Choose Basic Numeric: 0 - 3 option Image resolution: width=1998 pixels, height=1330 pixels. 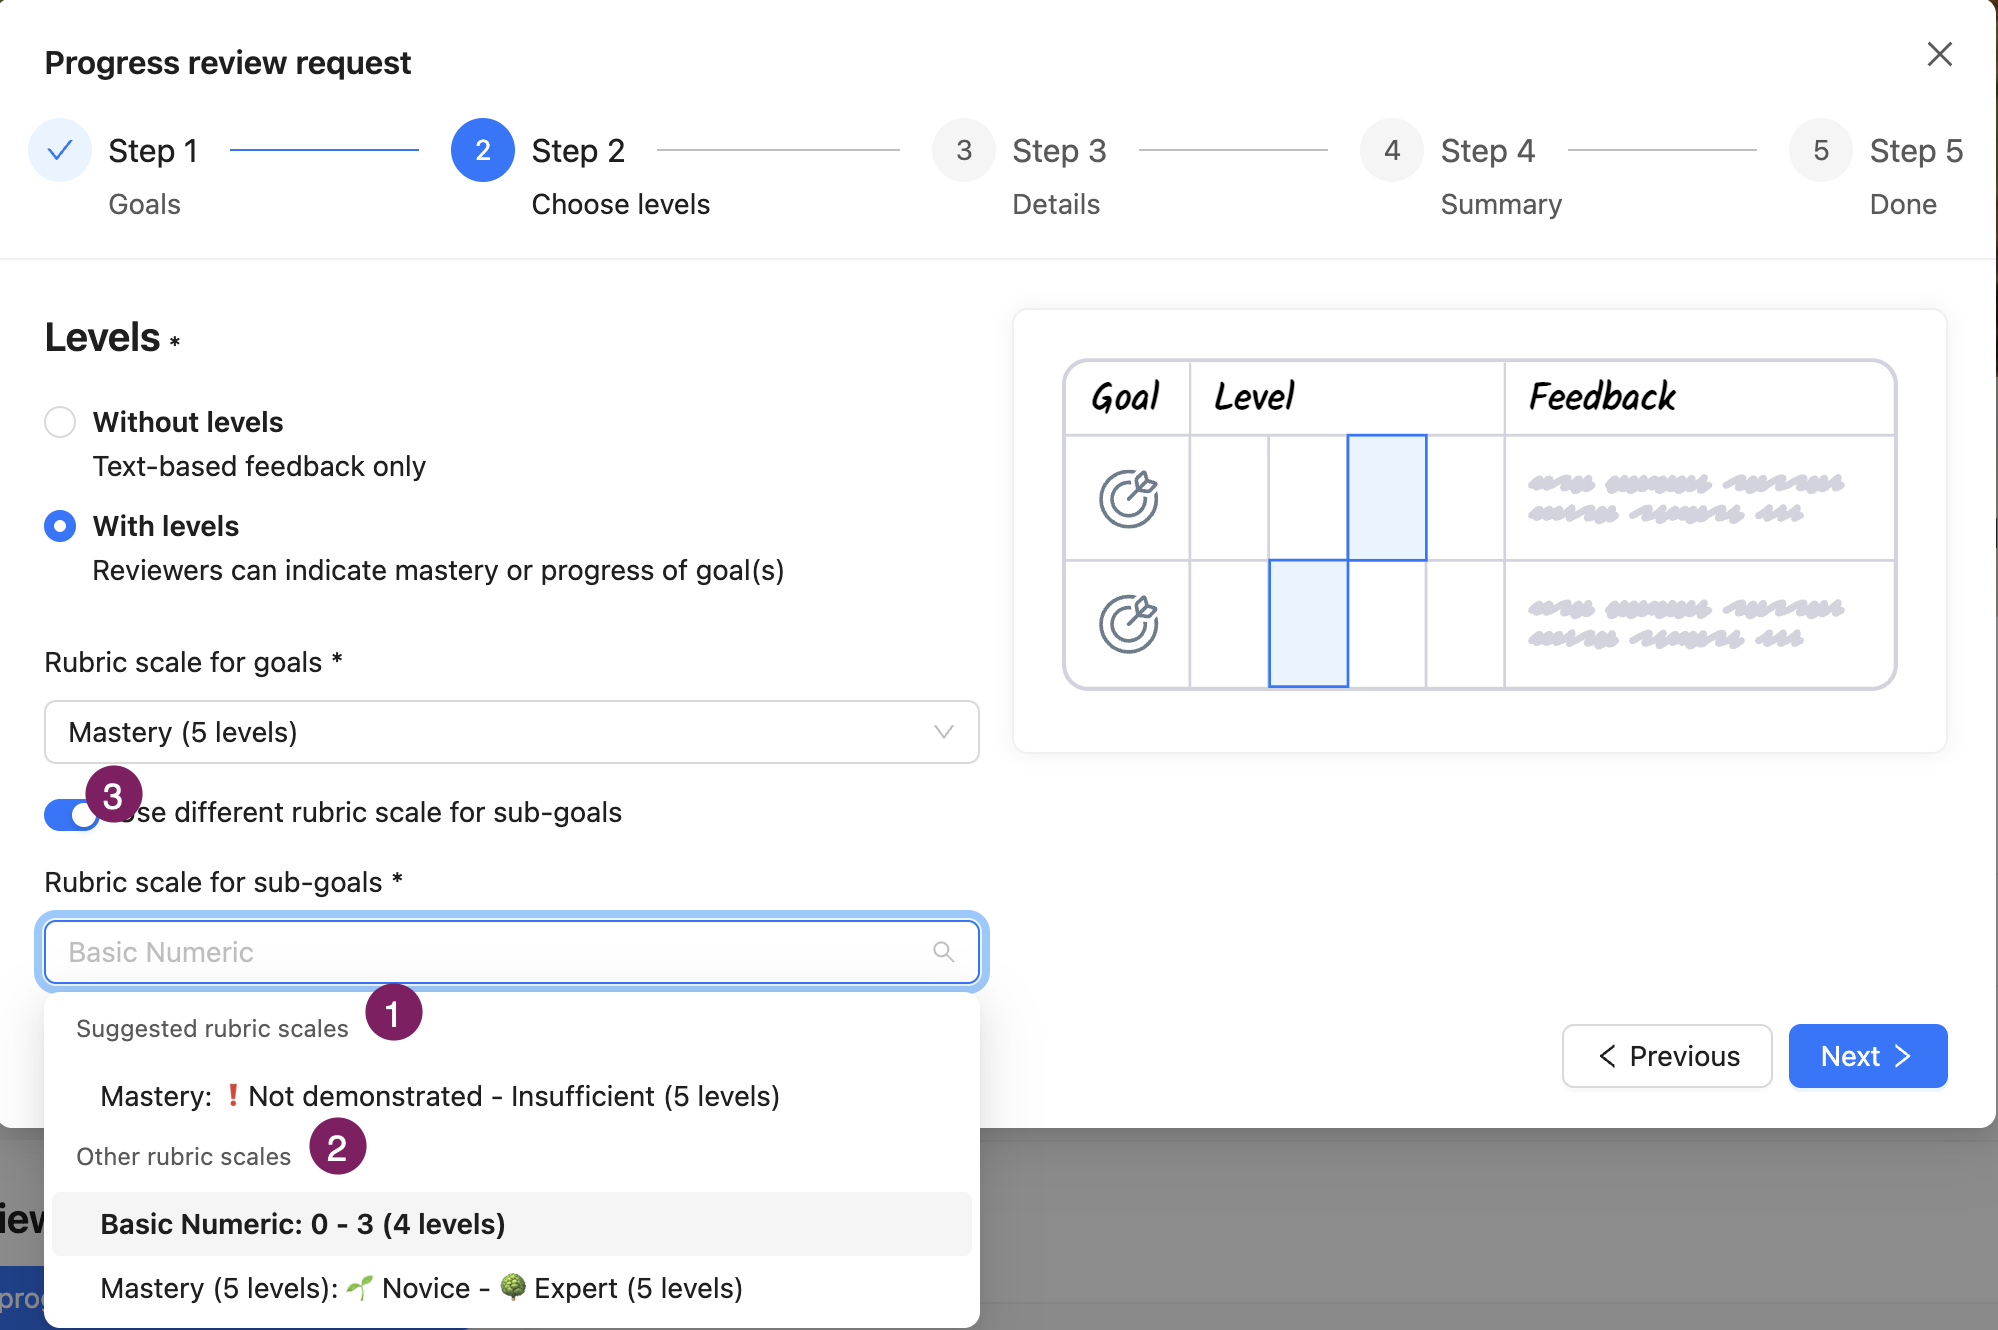(x=512, y=1224)
